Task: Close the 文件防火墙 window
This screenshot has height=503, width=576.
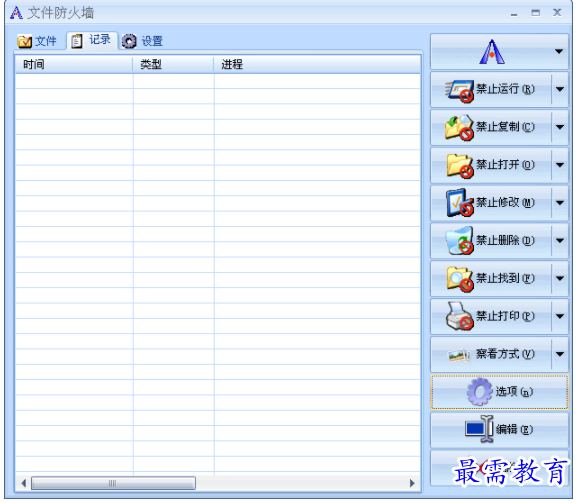Action: (x=557, y=12)
